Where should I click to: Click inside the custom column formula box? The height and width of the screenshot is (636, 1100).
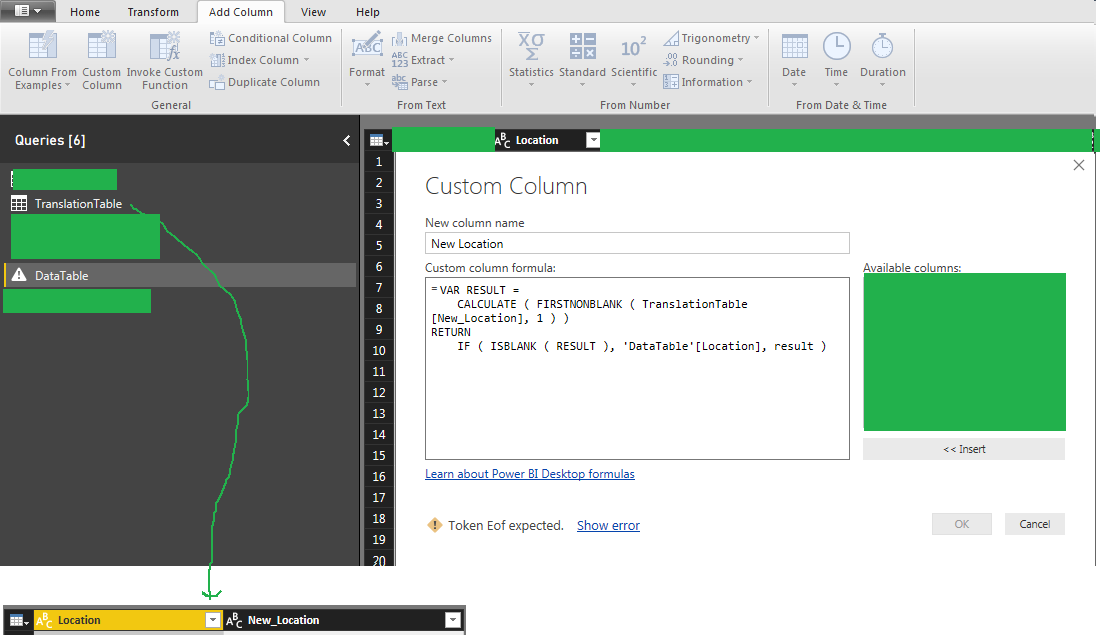tap(637, 368)
